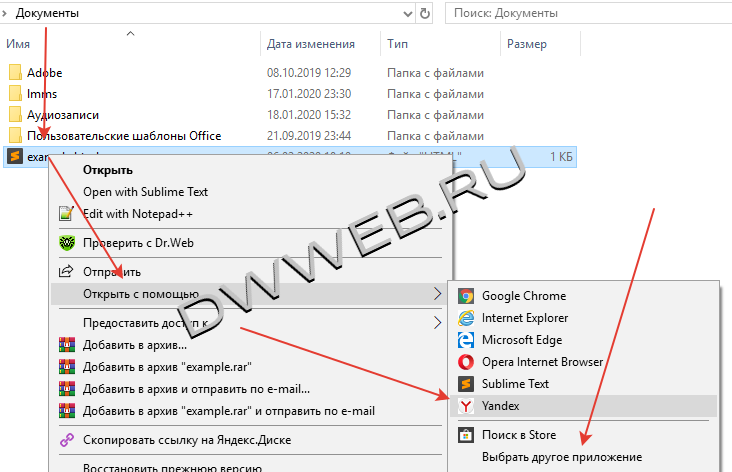Viewport: 732px width, 472px height.
Task: Choose archive "example.rar" и отправить по e-mail
Action: coord(229,411)
